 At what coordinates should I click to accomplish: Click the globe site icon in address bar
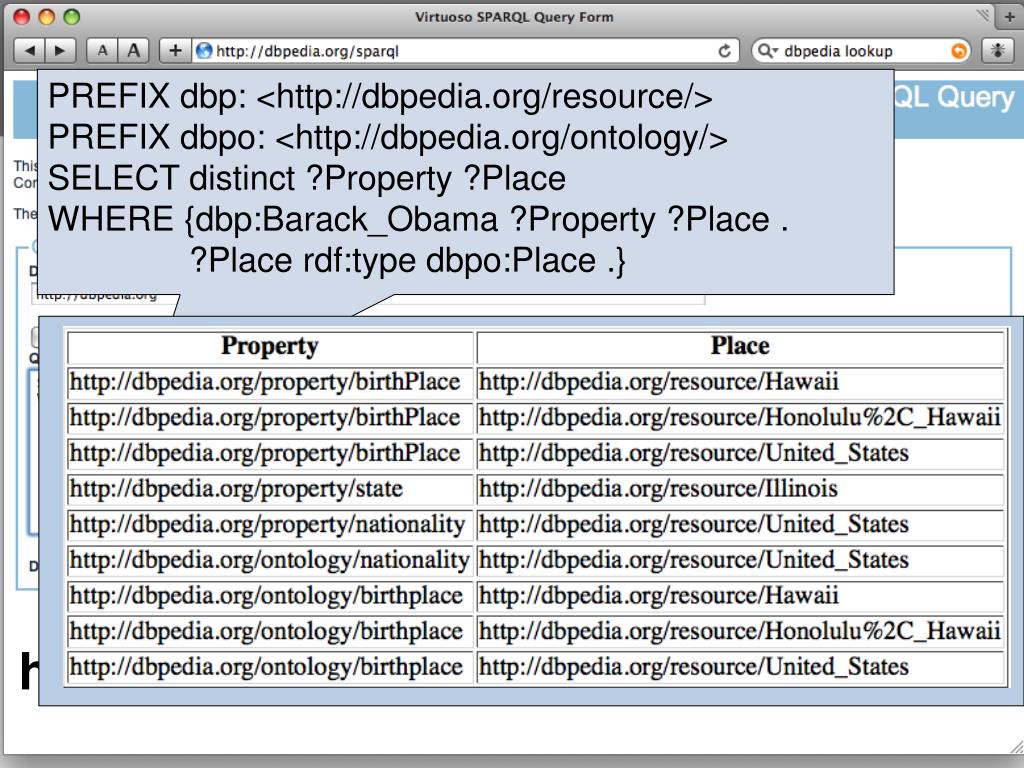click(204, 50)
